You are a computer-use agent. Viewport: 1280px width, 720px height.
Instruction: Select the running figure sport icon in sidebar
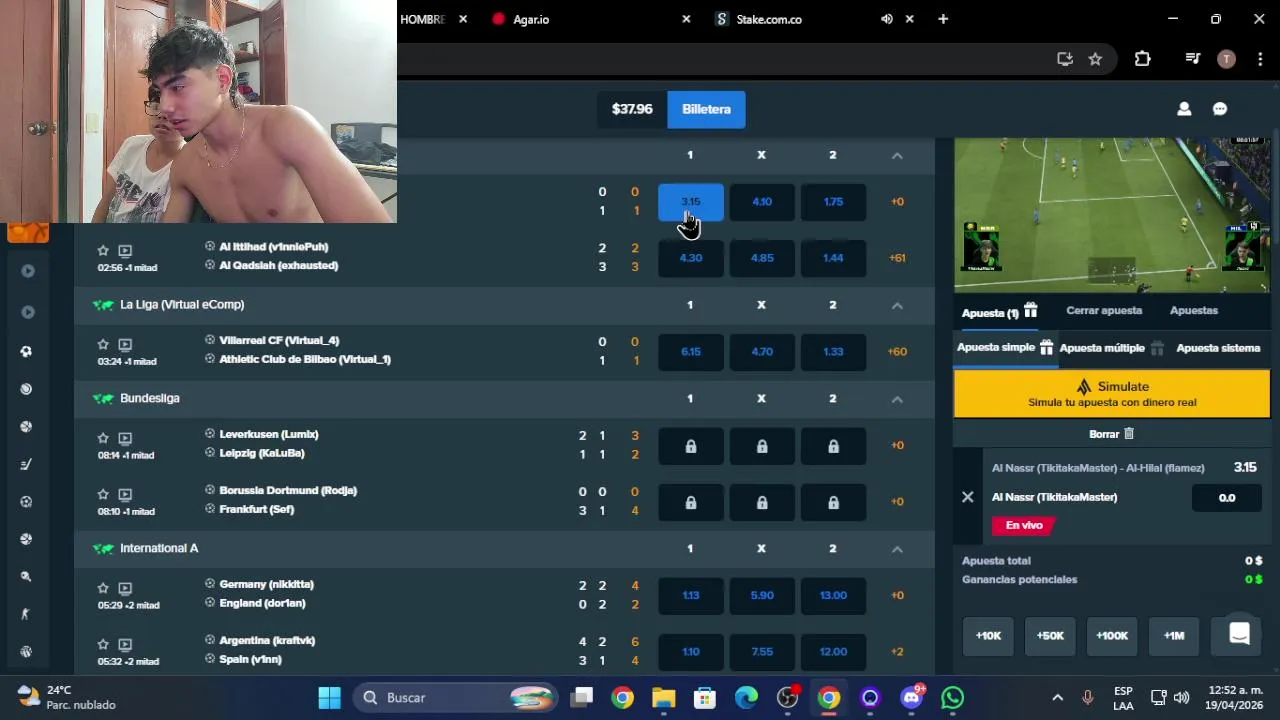click(26, 614)
